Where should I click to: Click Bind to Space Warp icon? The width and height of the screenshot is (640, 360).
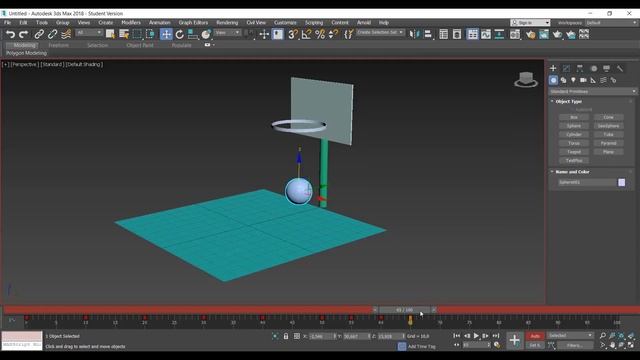click(x=66, y=34)
